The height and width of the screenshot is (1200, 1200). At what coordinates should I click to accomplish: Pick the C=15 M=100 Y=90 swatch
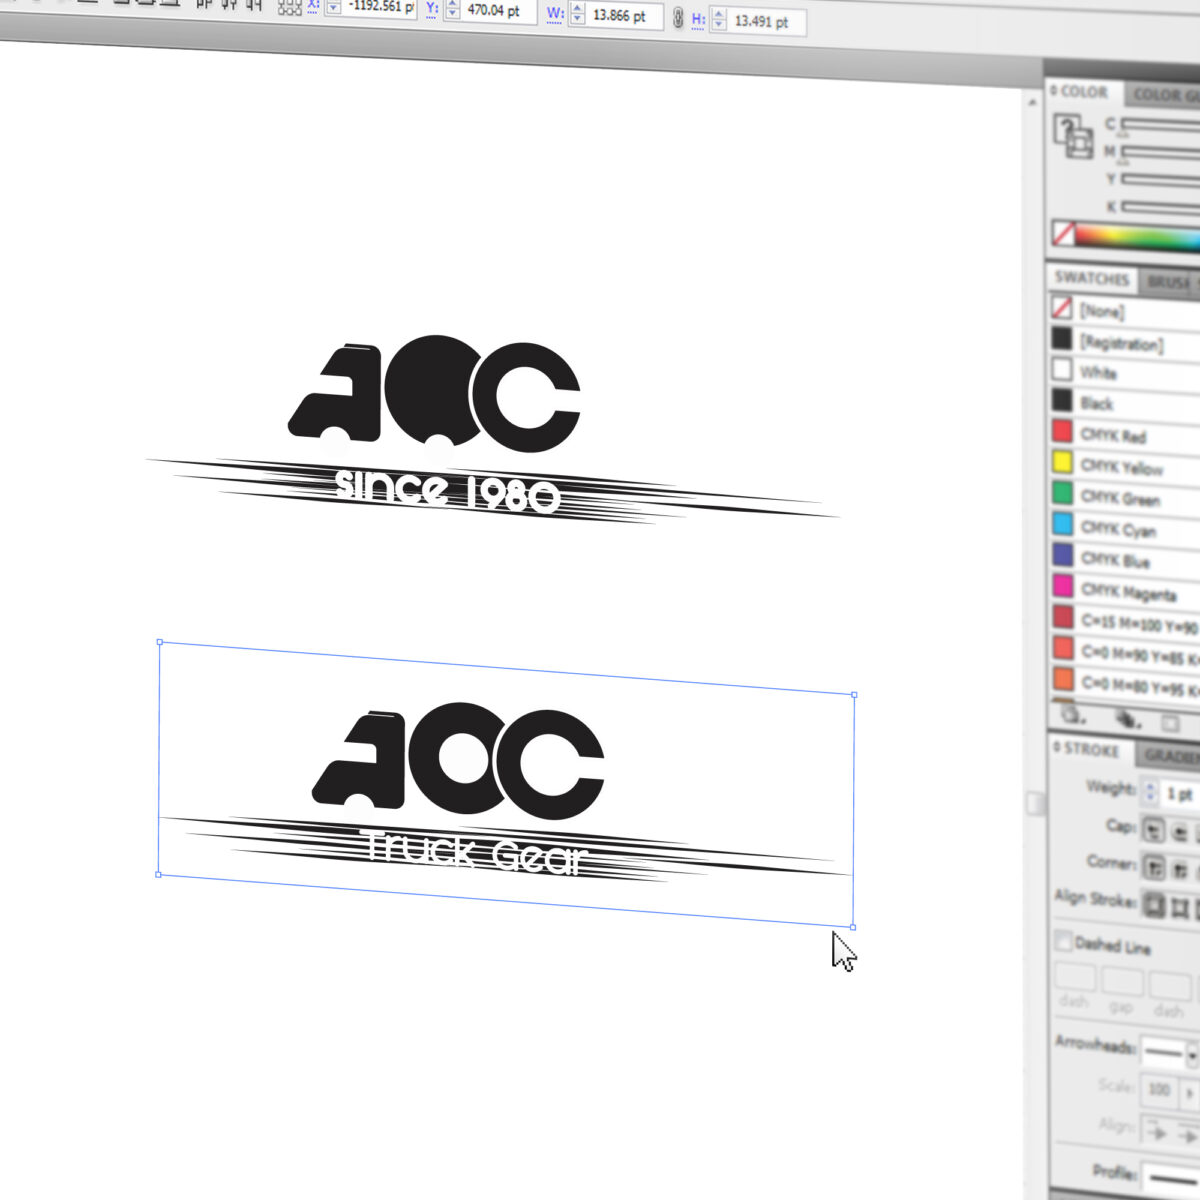1126,620
